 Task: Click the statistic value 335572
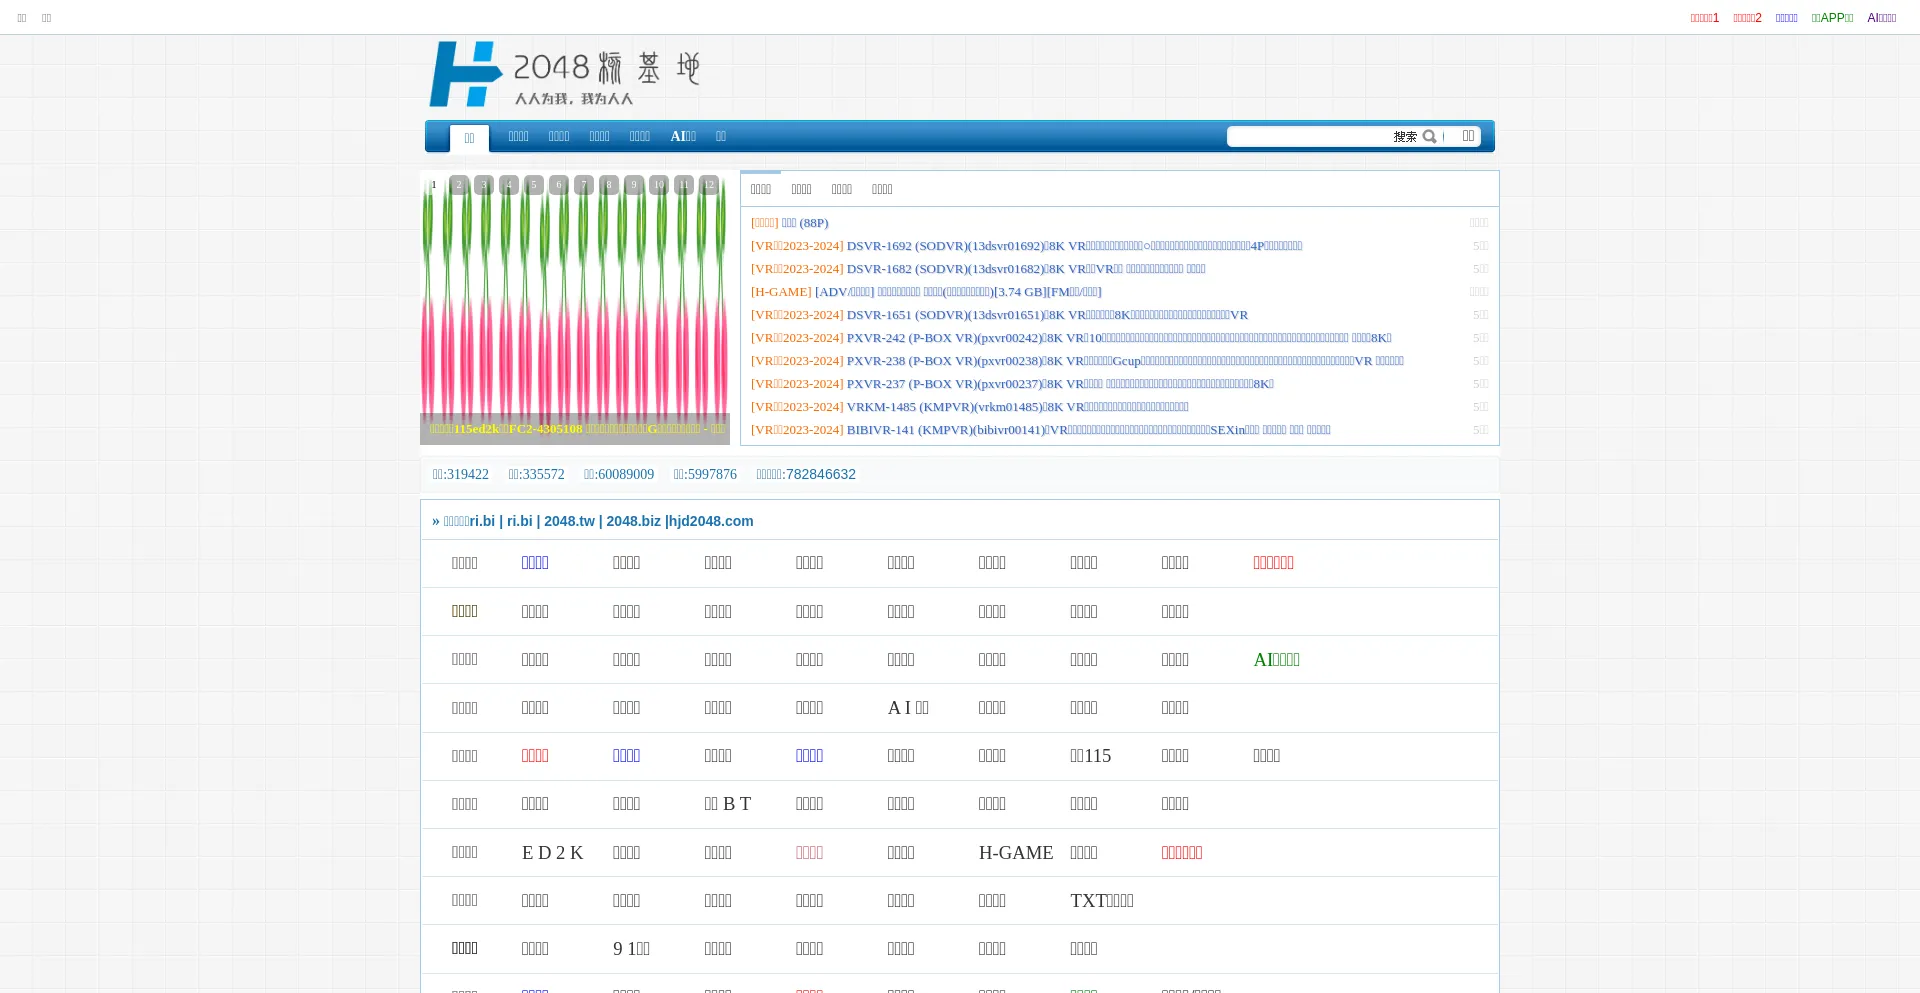pyautogui.click(x=543, y=475)
